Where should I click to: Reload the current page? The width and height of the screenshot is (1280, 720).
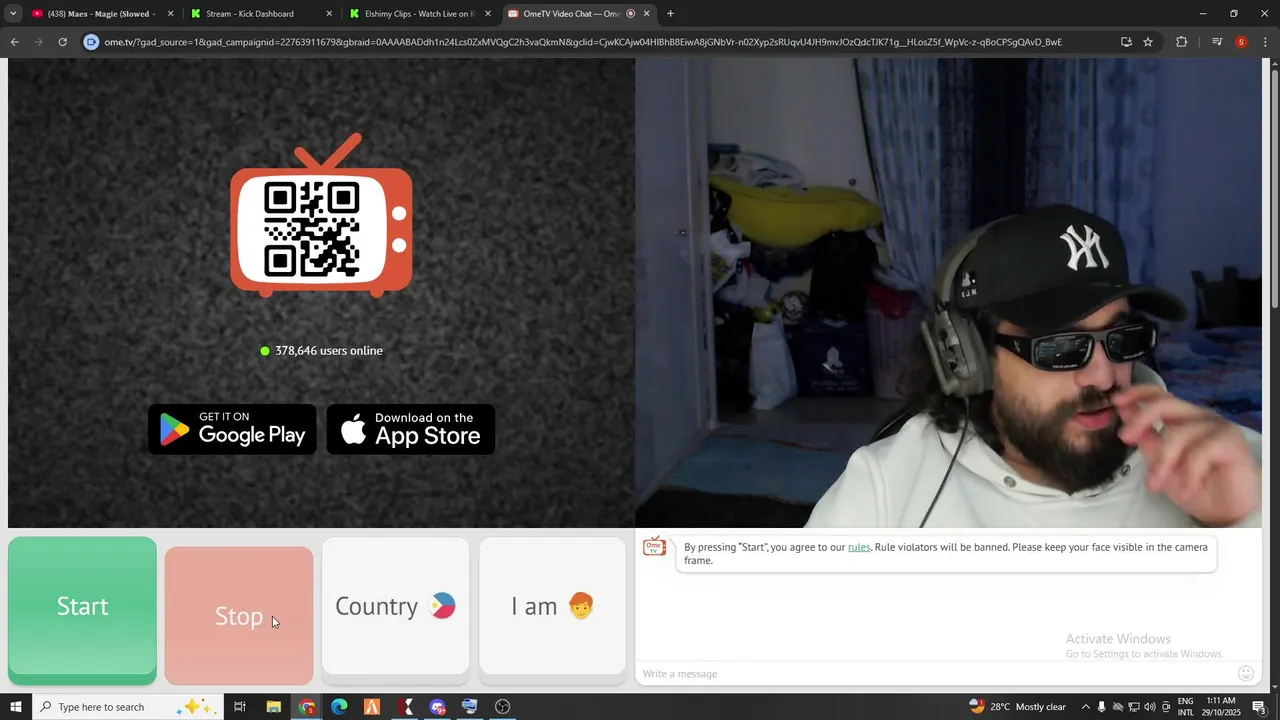(62, 42)
